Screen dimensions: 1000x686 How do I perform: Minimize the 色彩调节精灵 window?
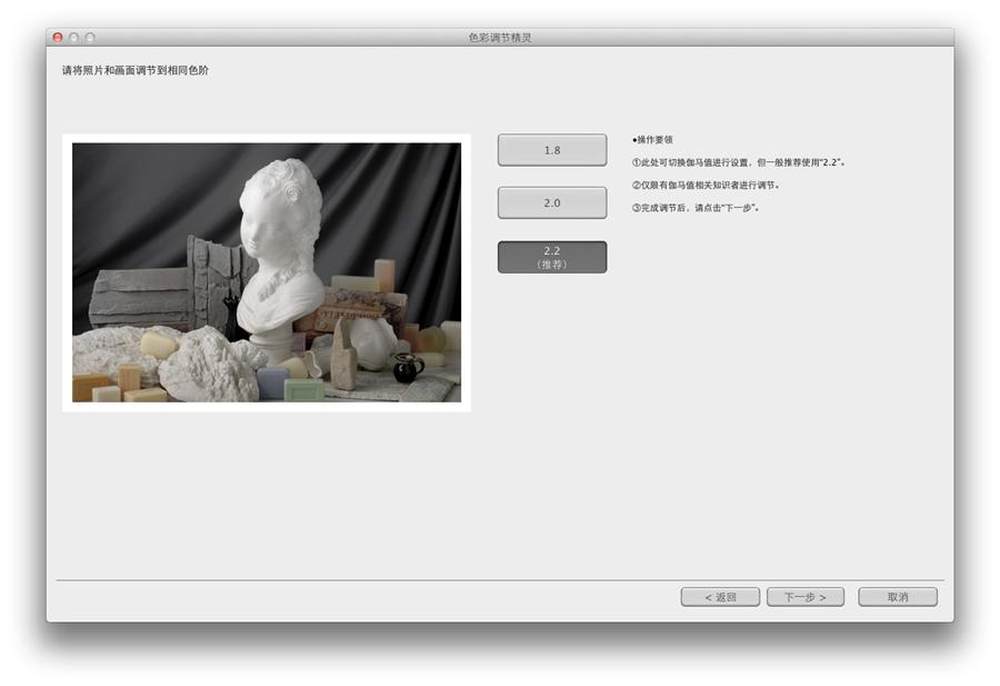tap(74, 38)
